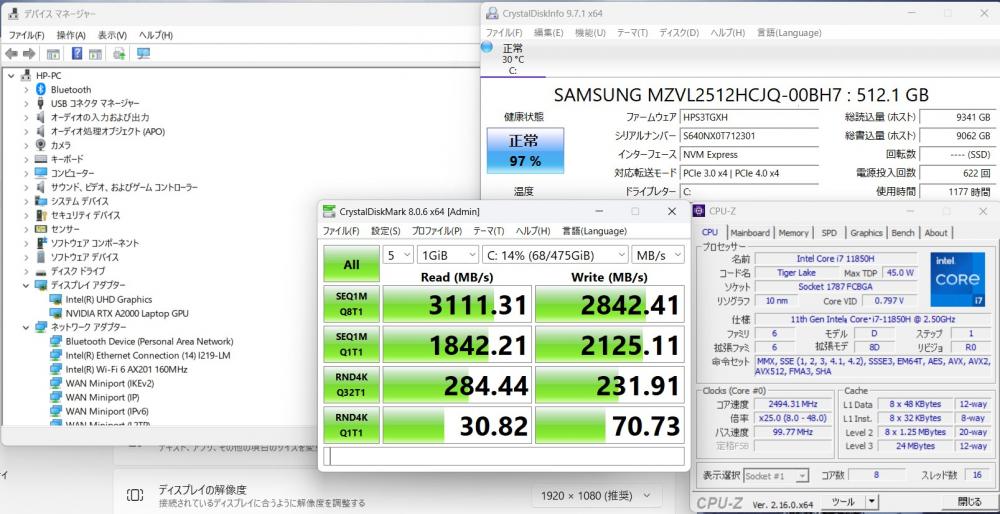Open the 1GiB test size dropdown
The width and height of the screenshot is (1000, 514).
point(448,255)
